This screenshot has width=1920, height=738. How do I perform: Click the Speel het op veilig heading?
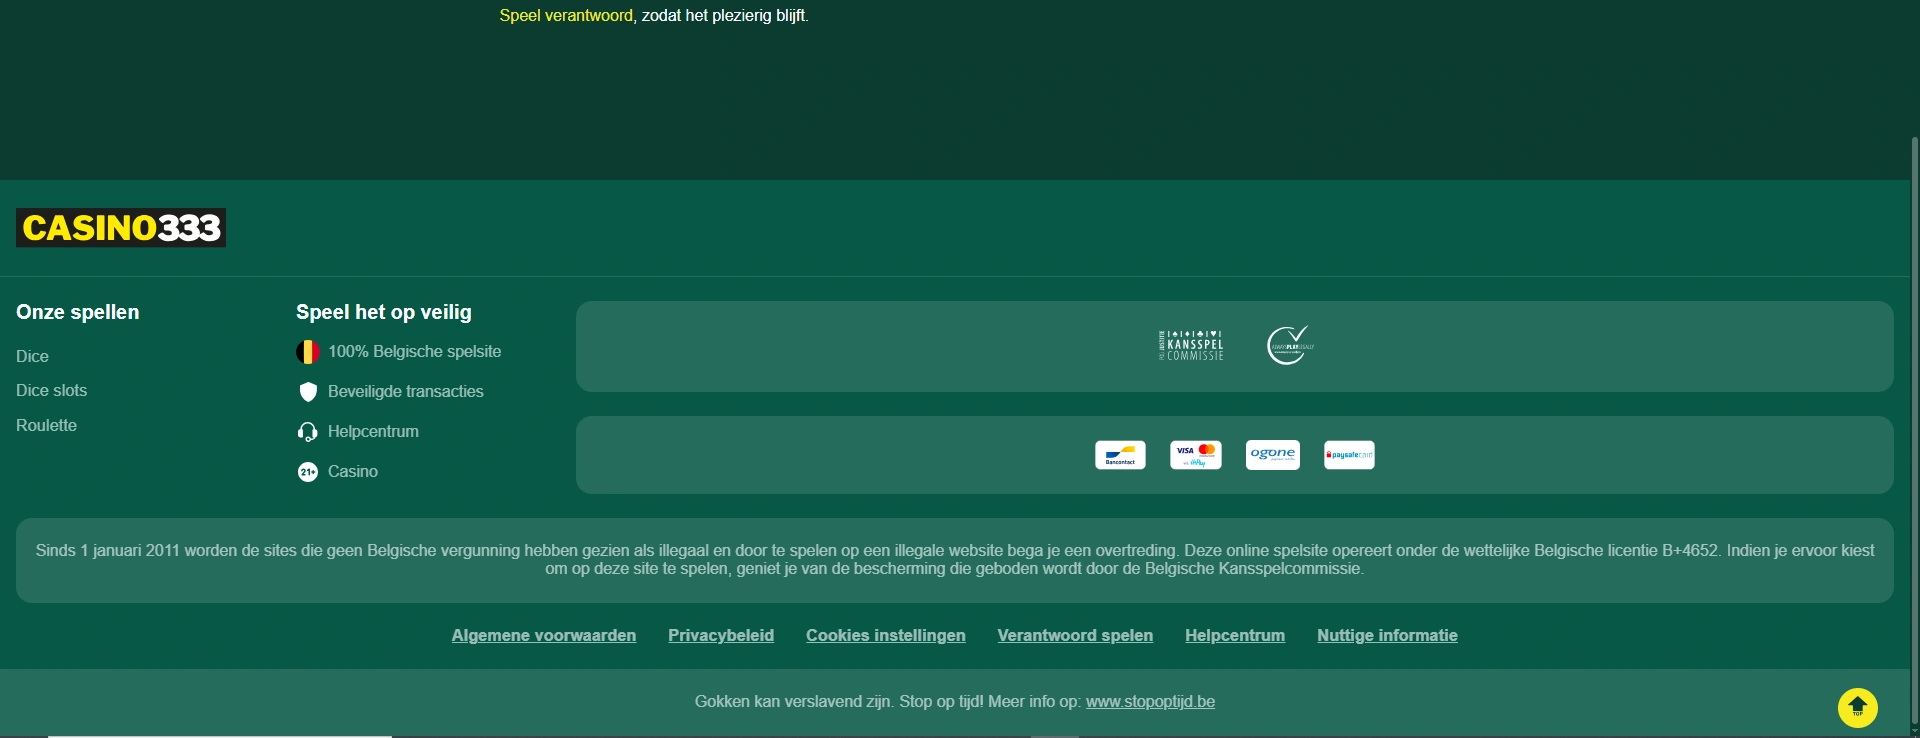(x=384, y=312)
